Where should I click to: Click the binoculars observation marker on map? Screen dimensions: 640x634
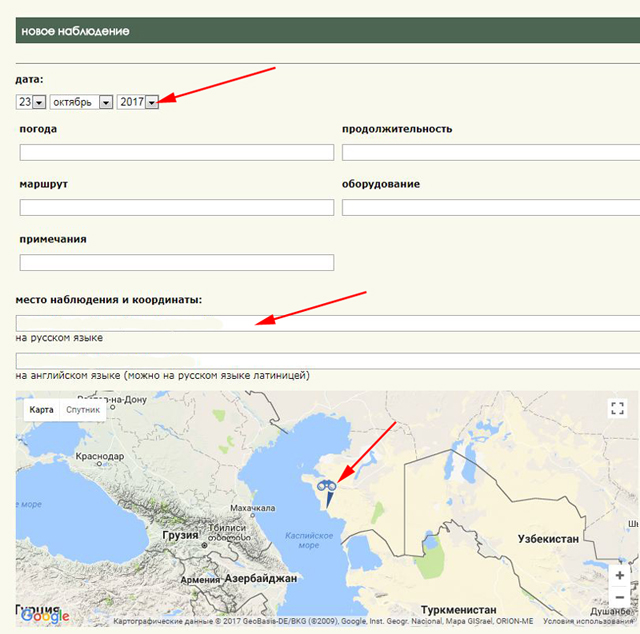325,487
